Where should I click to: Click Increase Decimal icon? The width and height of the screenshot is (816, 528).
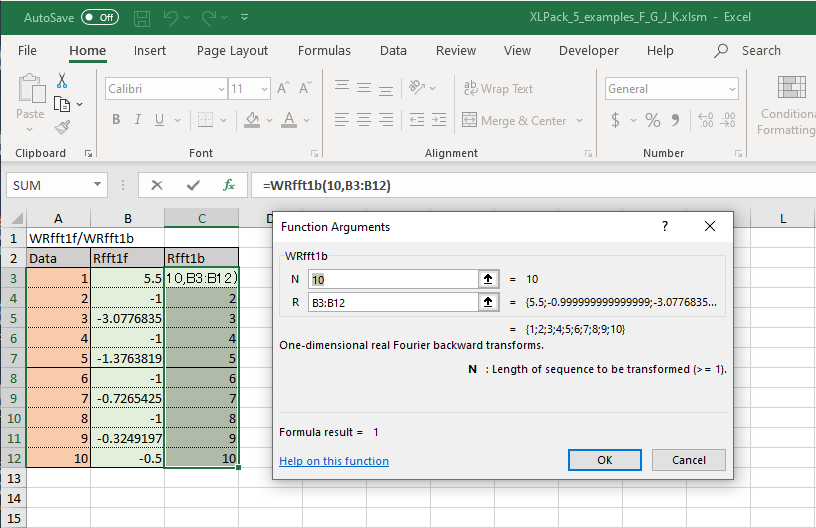[x=706, y=121]
